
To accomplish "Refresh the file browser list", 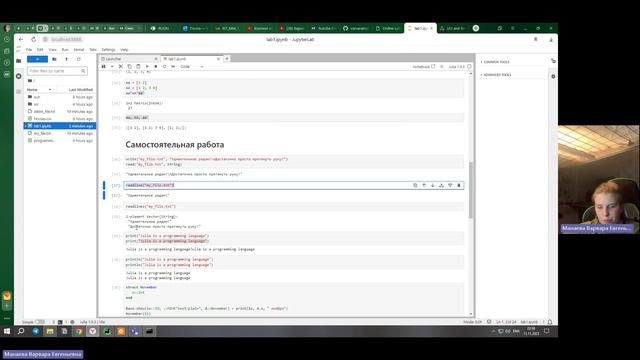I will pyautogui.click(x=79, y=59).
